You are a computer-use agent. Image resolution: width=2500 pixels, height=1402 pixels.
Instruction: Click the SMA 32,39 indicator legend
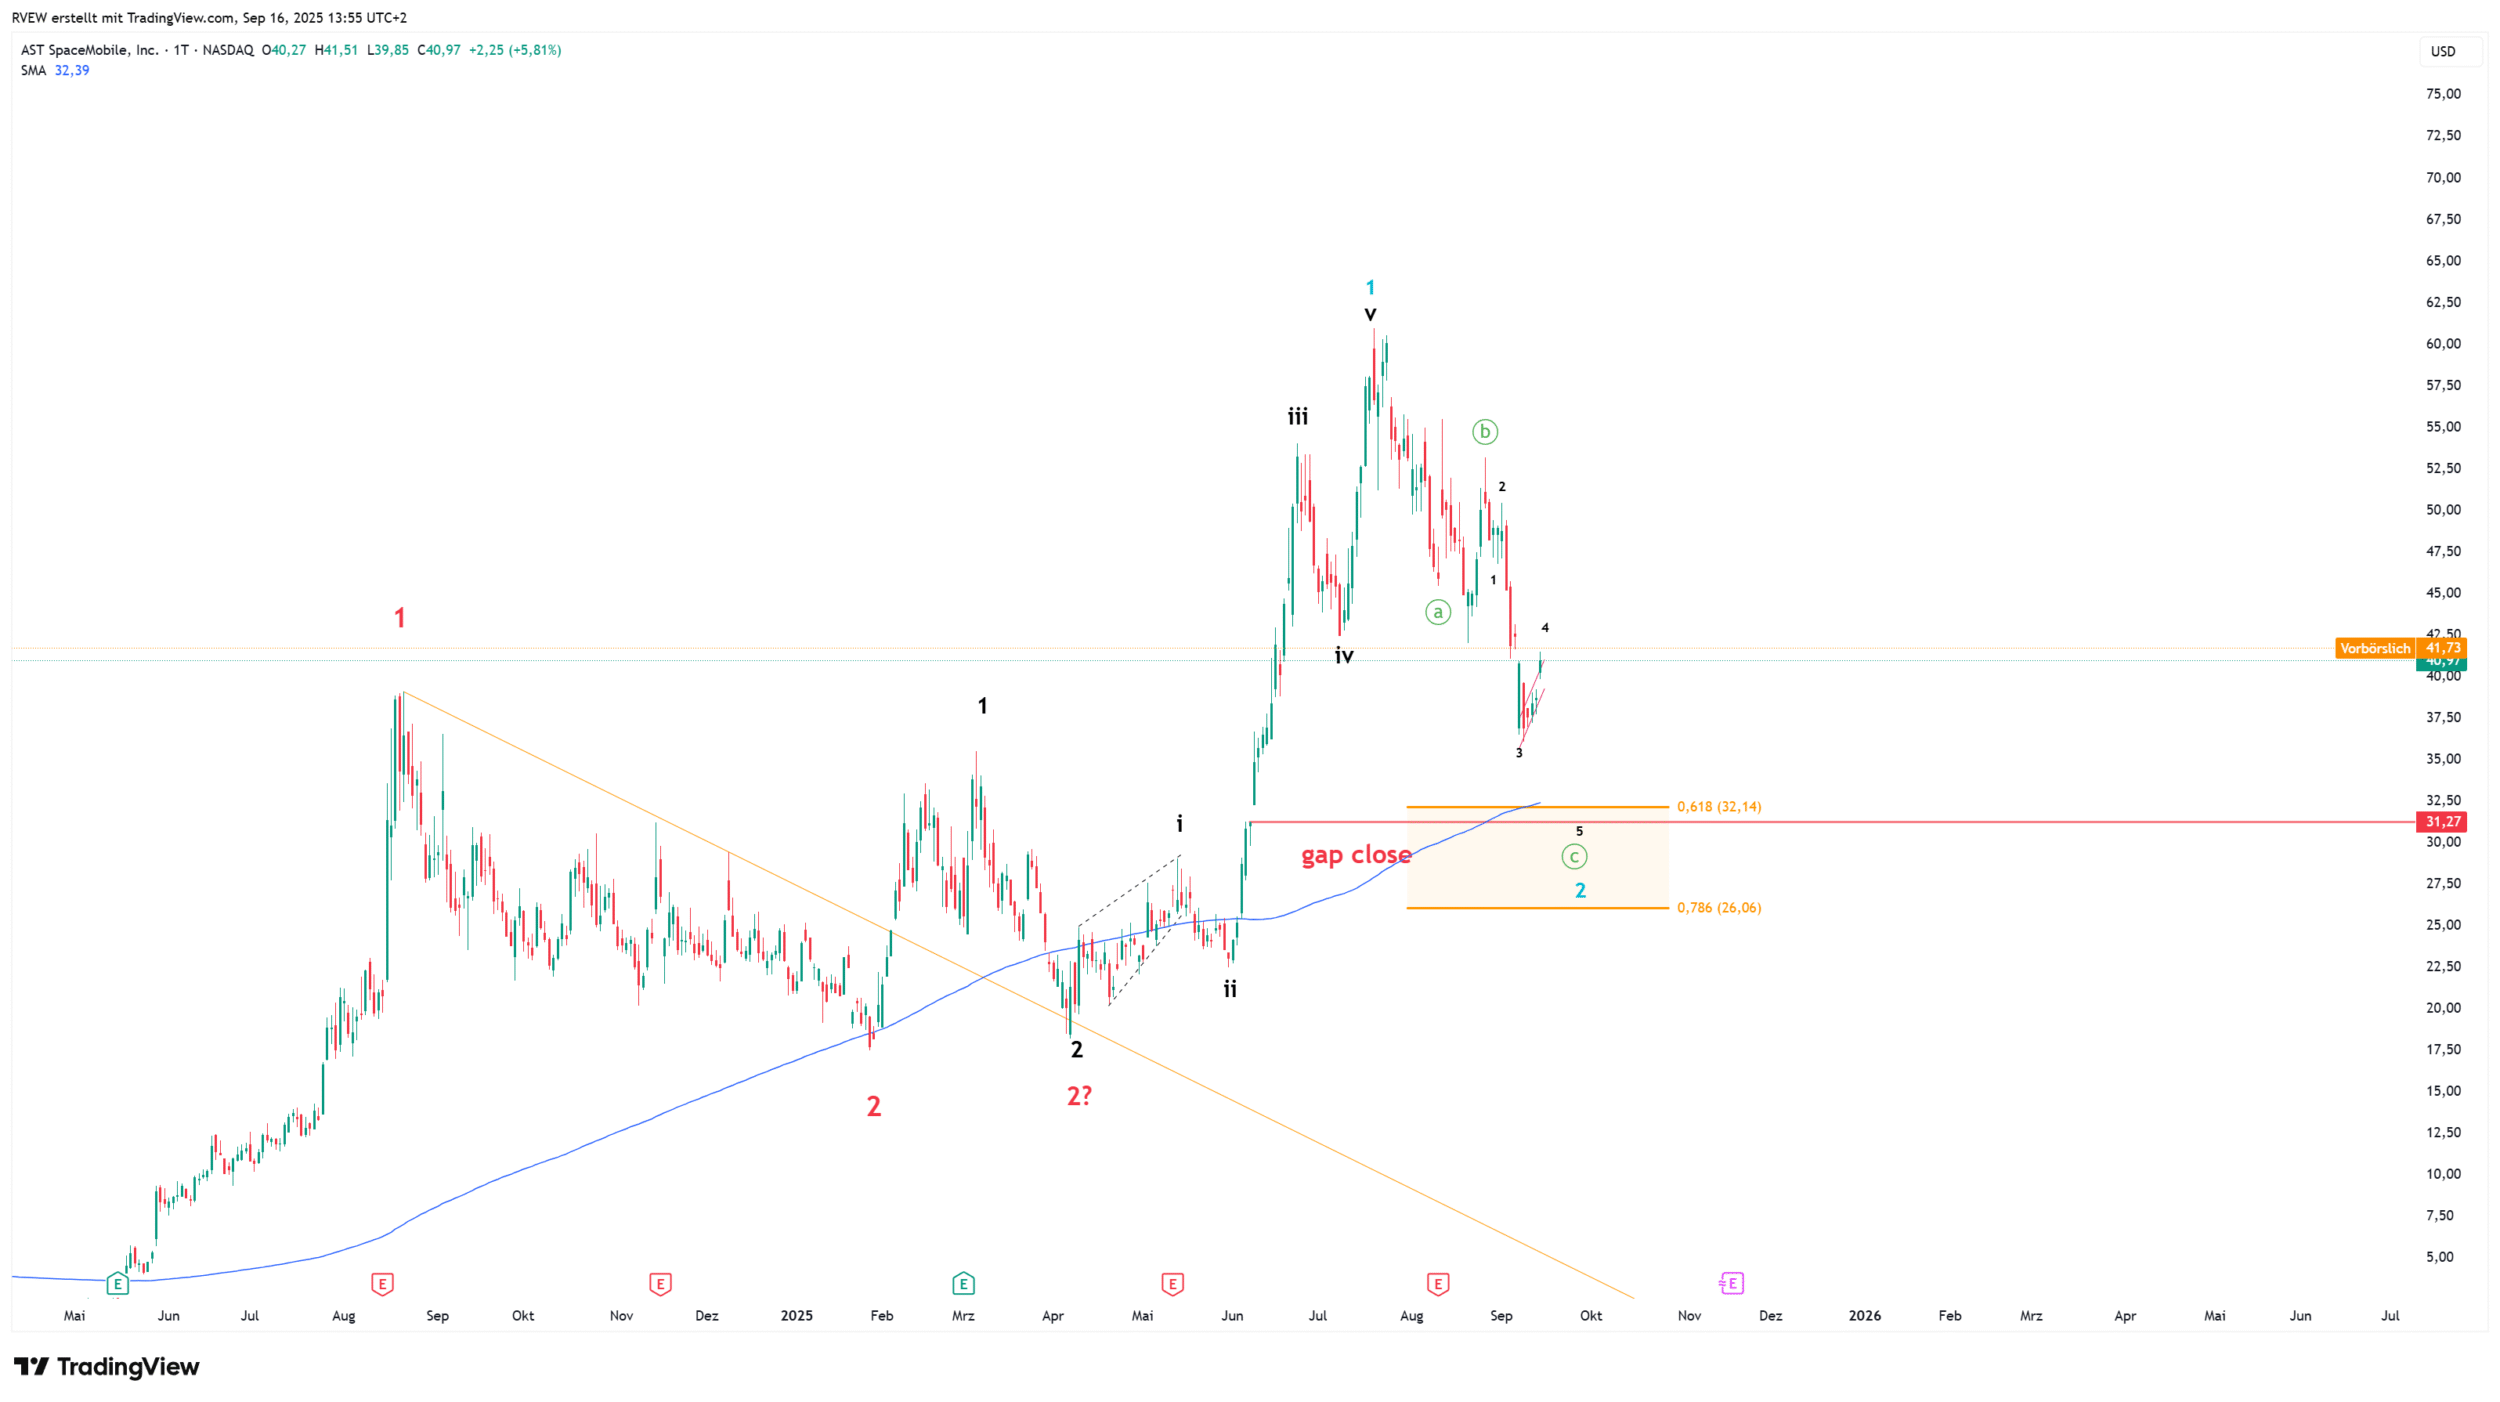pyautogui.click(x=55, y=70)
